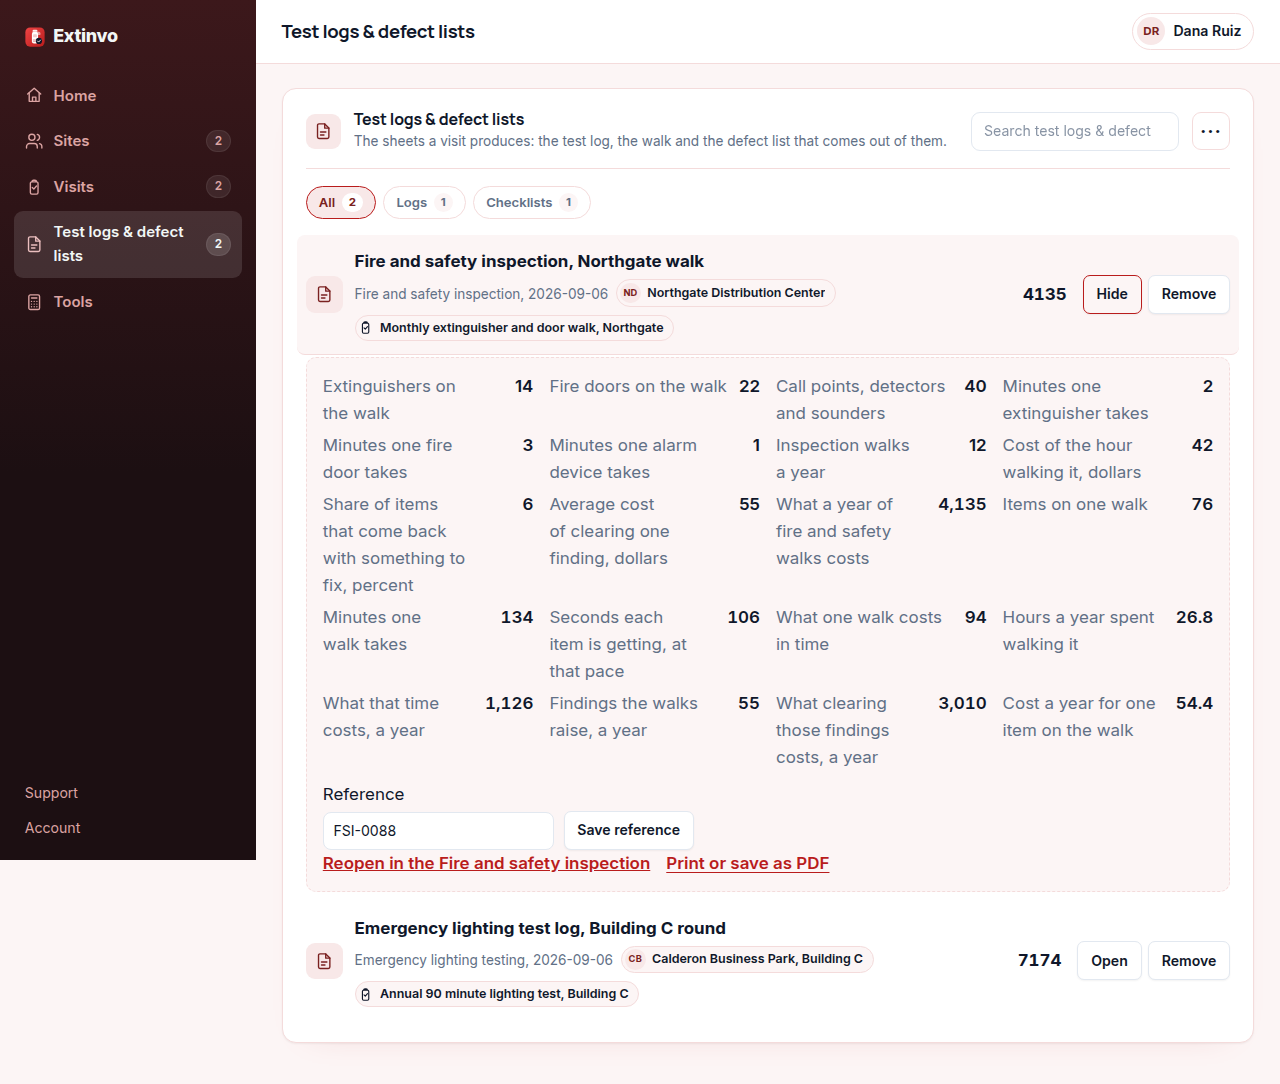Viewport: 1280px width, 1084px height.
Task: Click the Extinvo logo icon
Action: (x=35, y=36)
